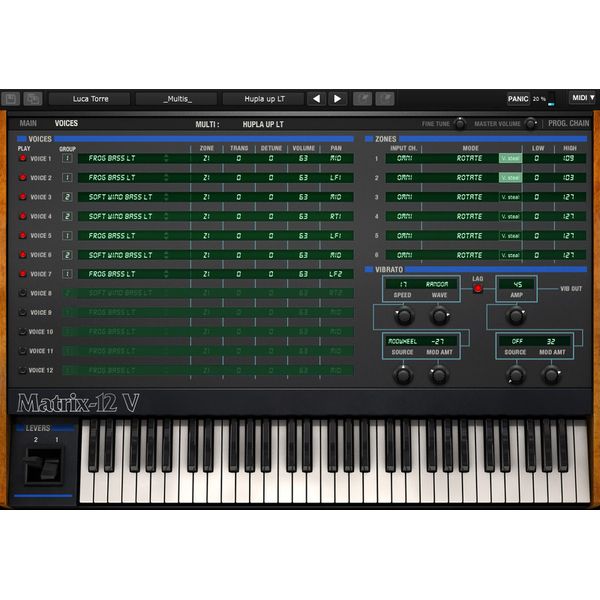Click Voice 4 detune value
This screenshot has width=600, height=600.
tap(271, 216)
